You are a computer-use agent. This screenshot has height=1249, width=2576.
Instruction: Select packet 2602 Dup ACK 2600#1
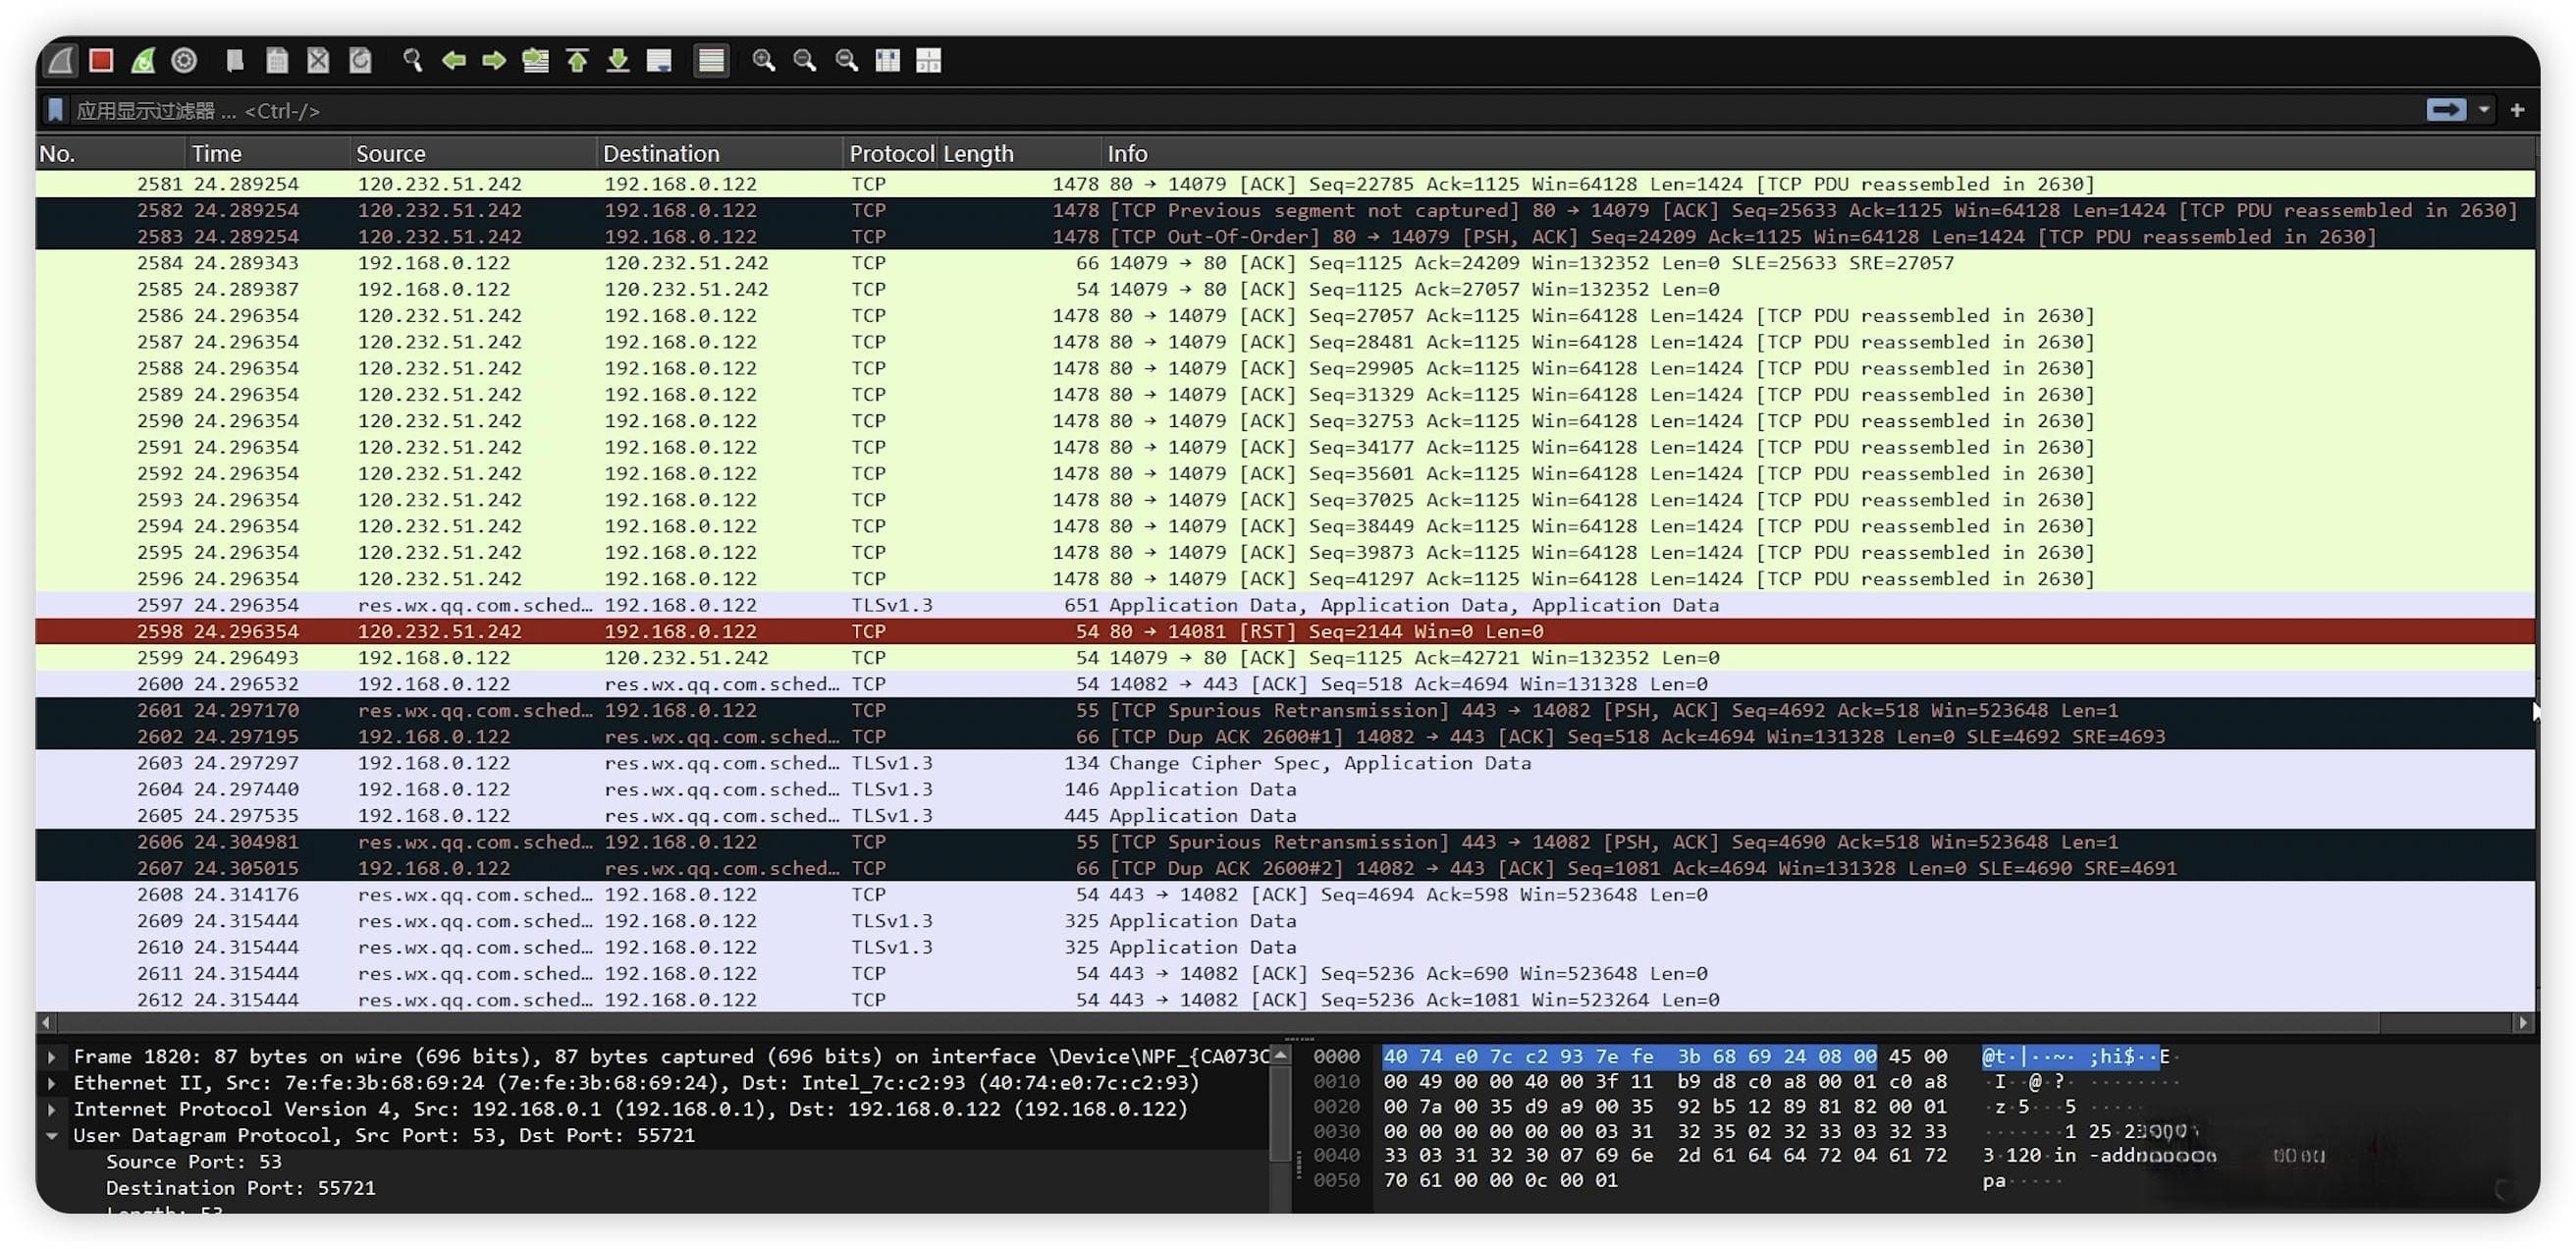1285,736
